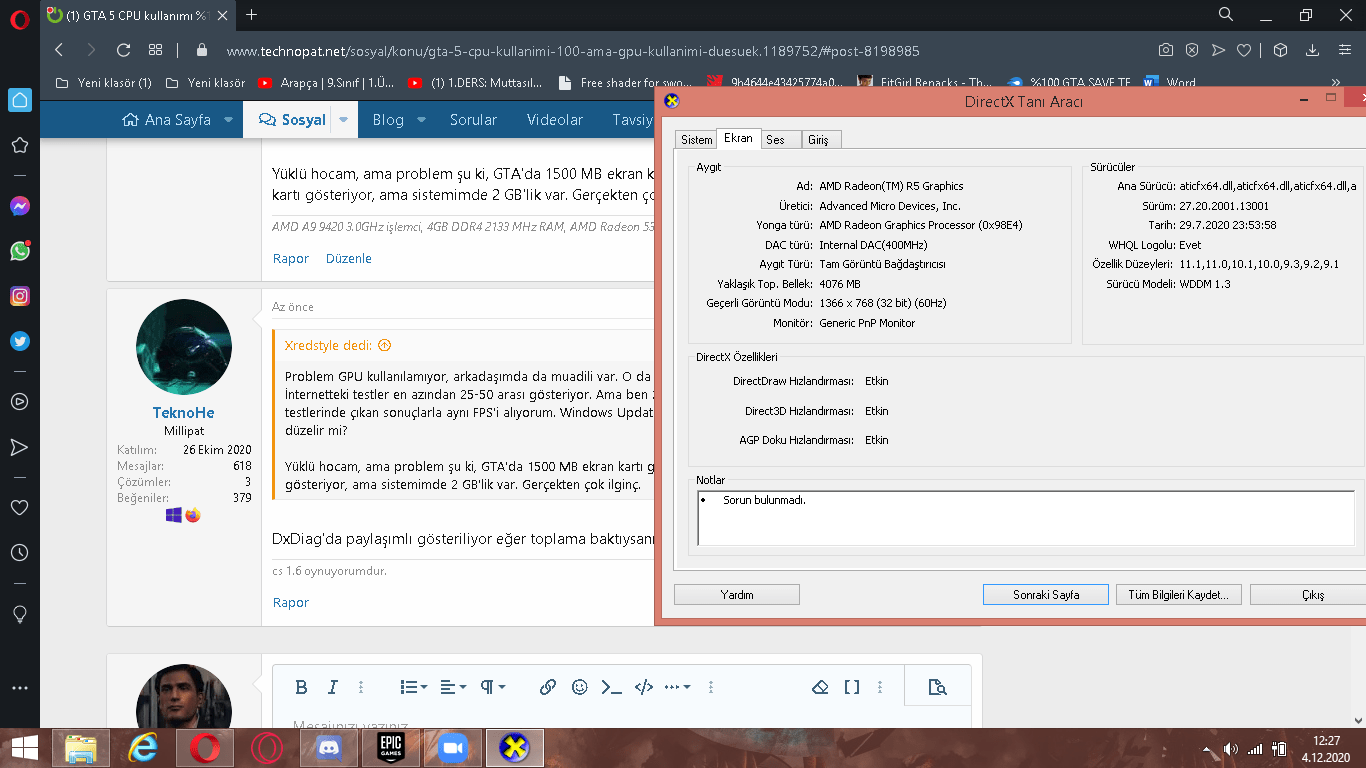The height and width of the screenshot is (768, 1366).
Task: Click the Yardım button in DirectX
Action: pos(737,595)
